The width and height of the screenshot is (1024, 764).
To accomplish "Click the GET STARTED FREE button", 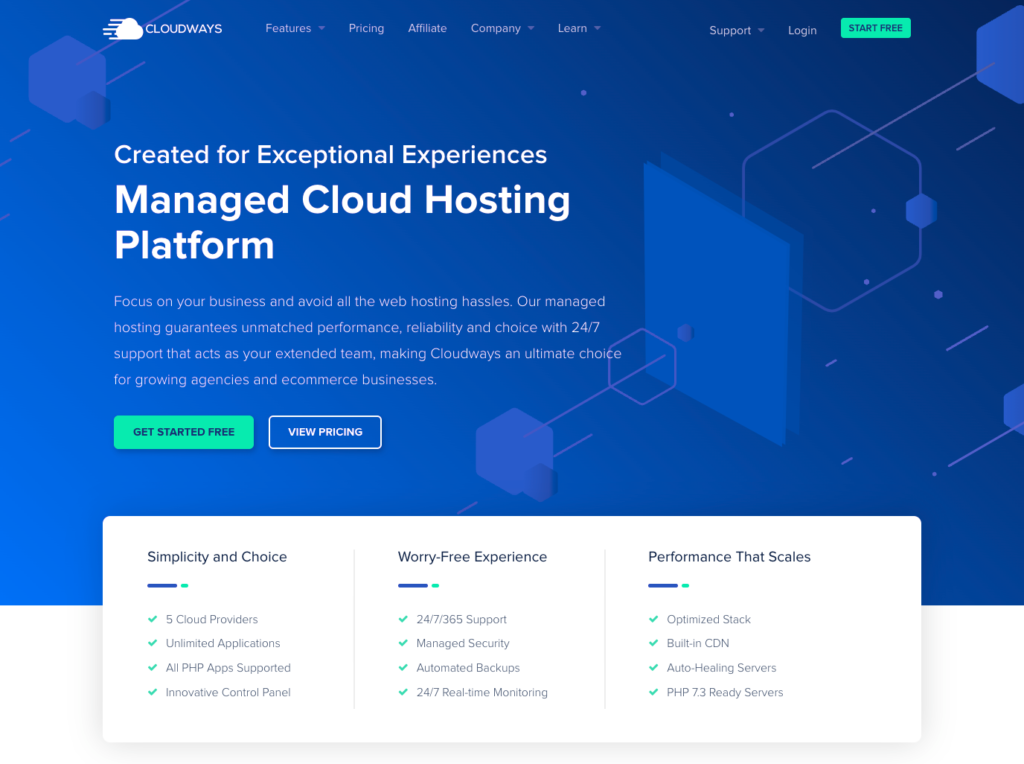I will pyautogui.click(x=184, y=432).
